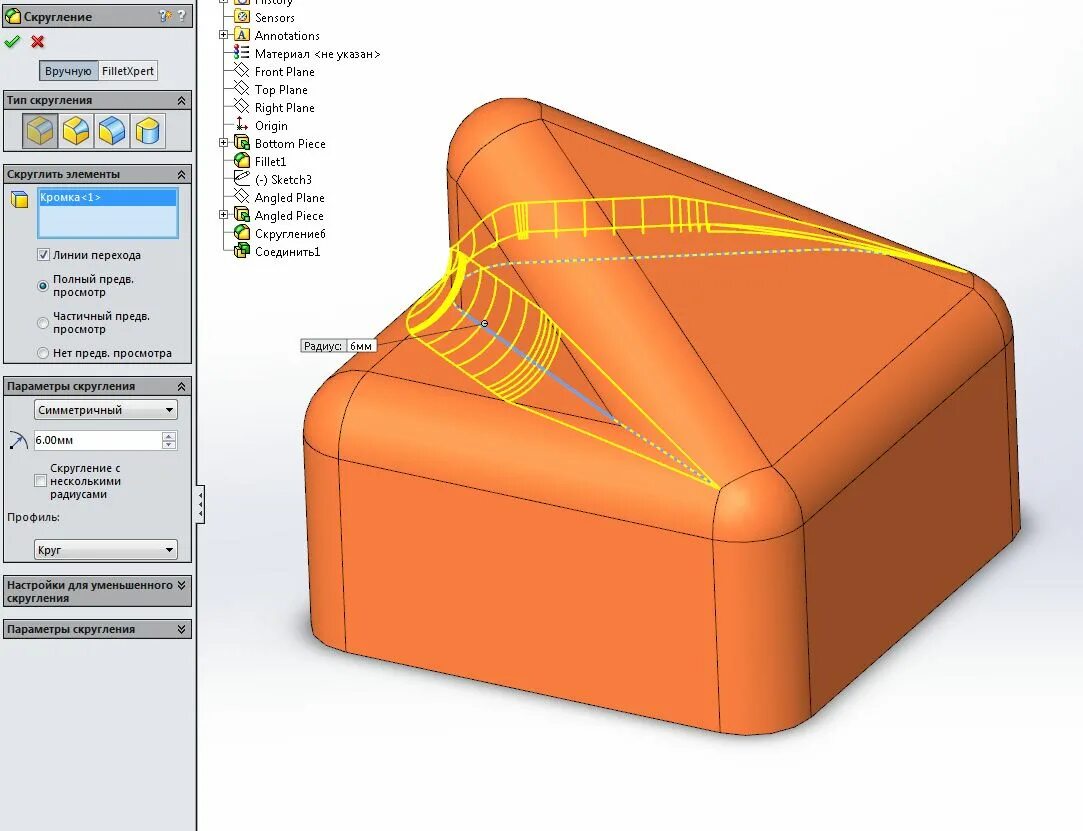Select the face fillet type icon
The height and width of the screenshot is (831, 1083).
coord(112,131)
